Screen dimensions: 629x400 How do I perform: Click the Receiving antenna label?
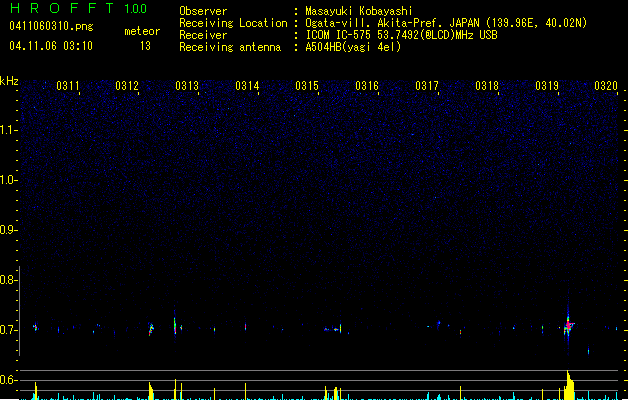point(230,47)
